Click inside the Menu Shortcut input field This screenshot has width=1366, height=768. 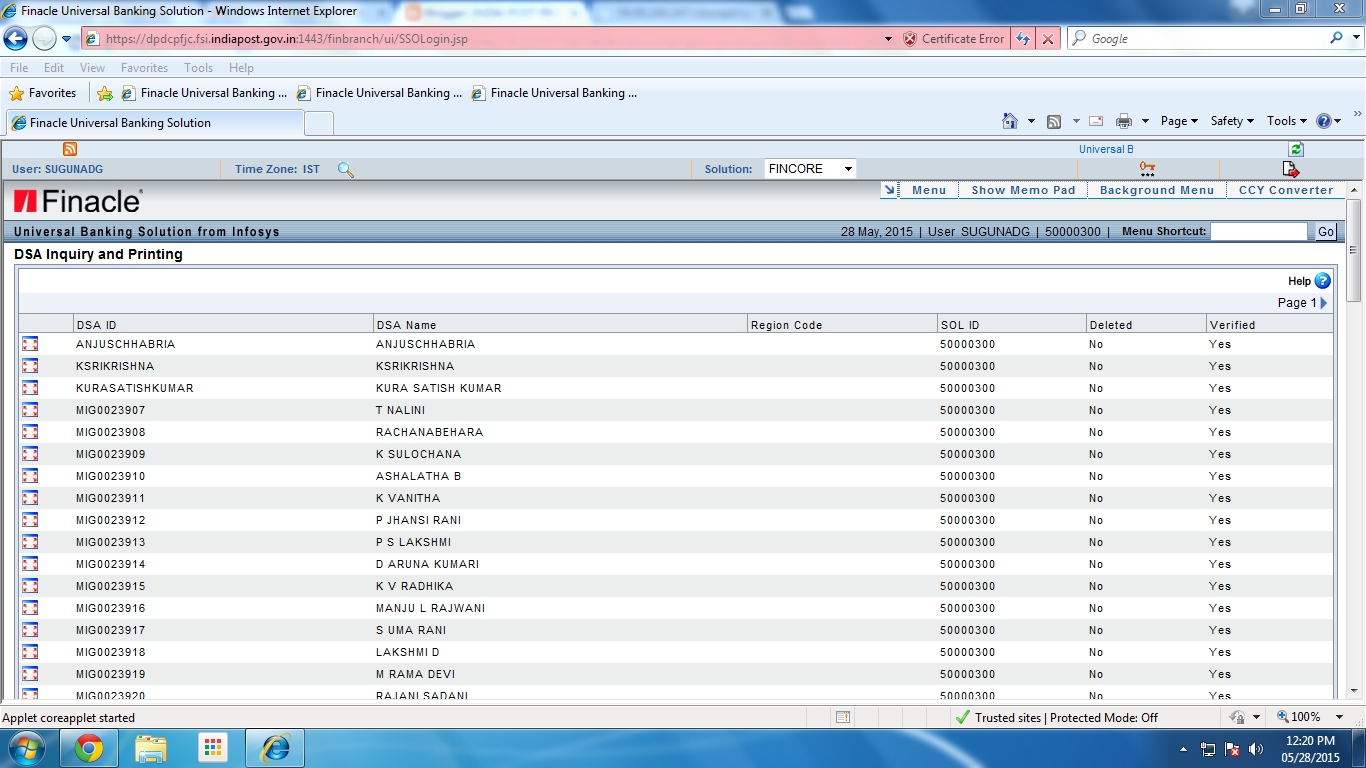(1258, 231)
